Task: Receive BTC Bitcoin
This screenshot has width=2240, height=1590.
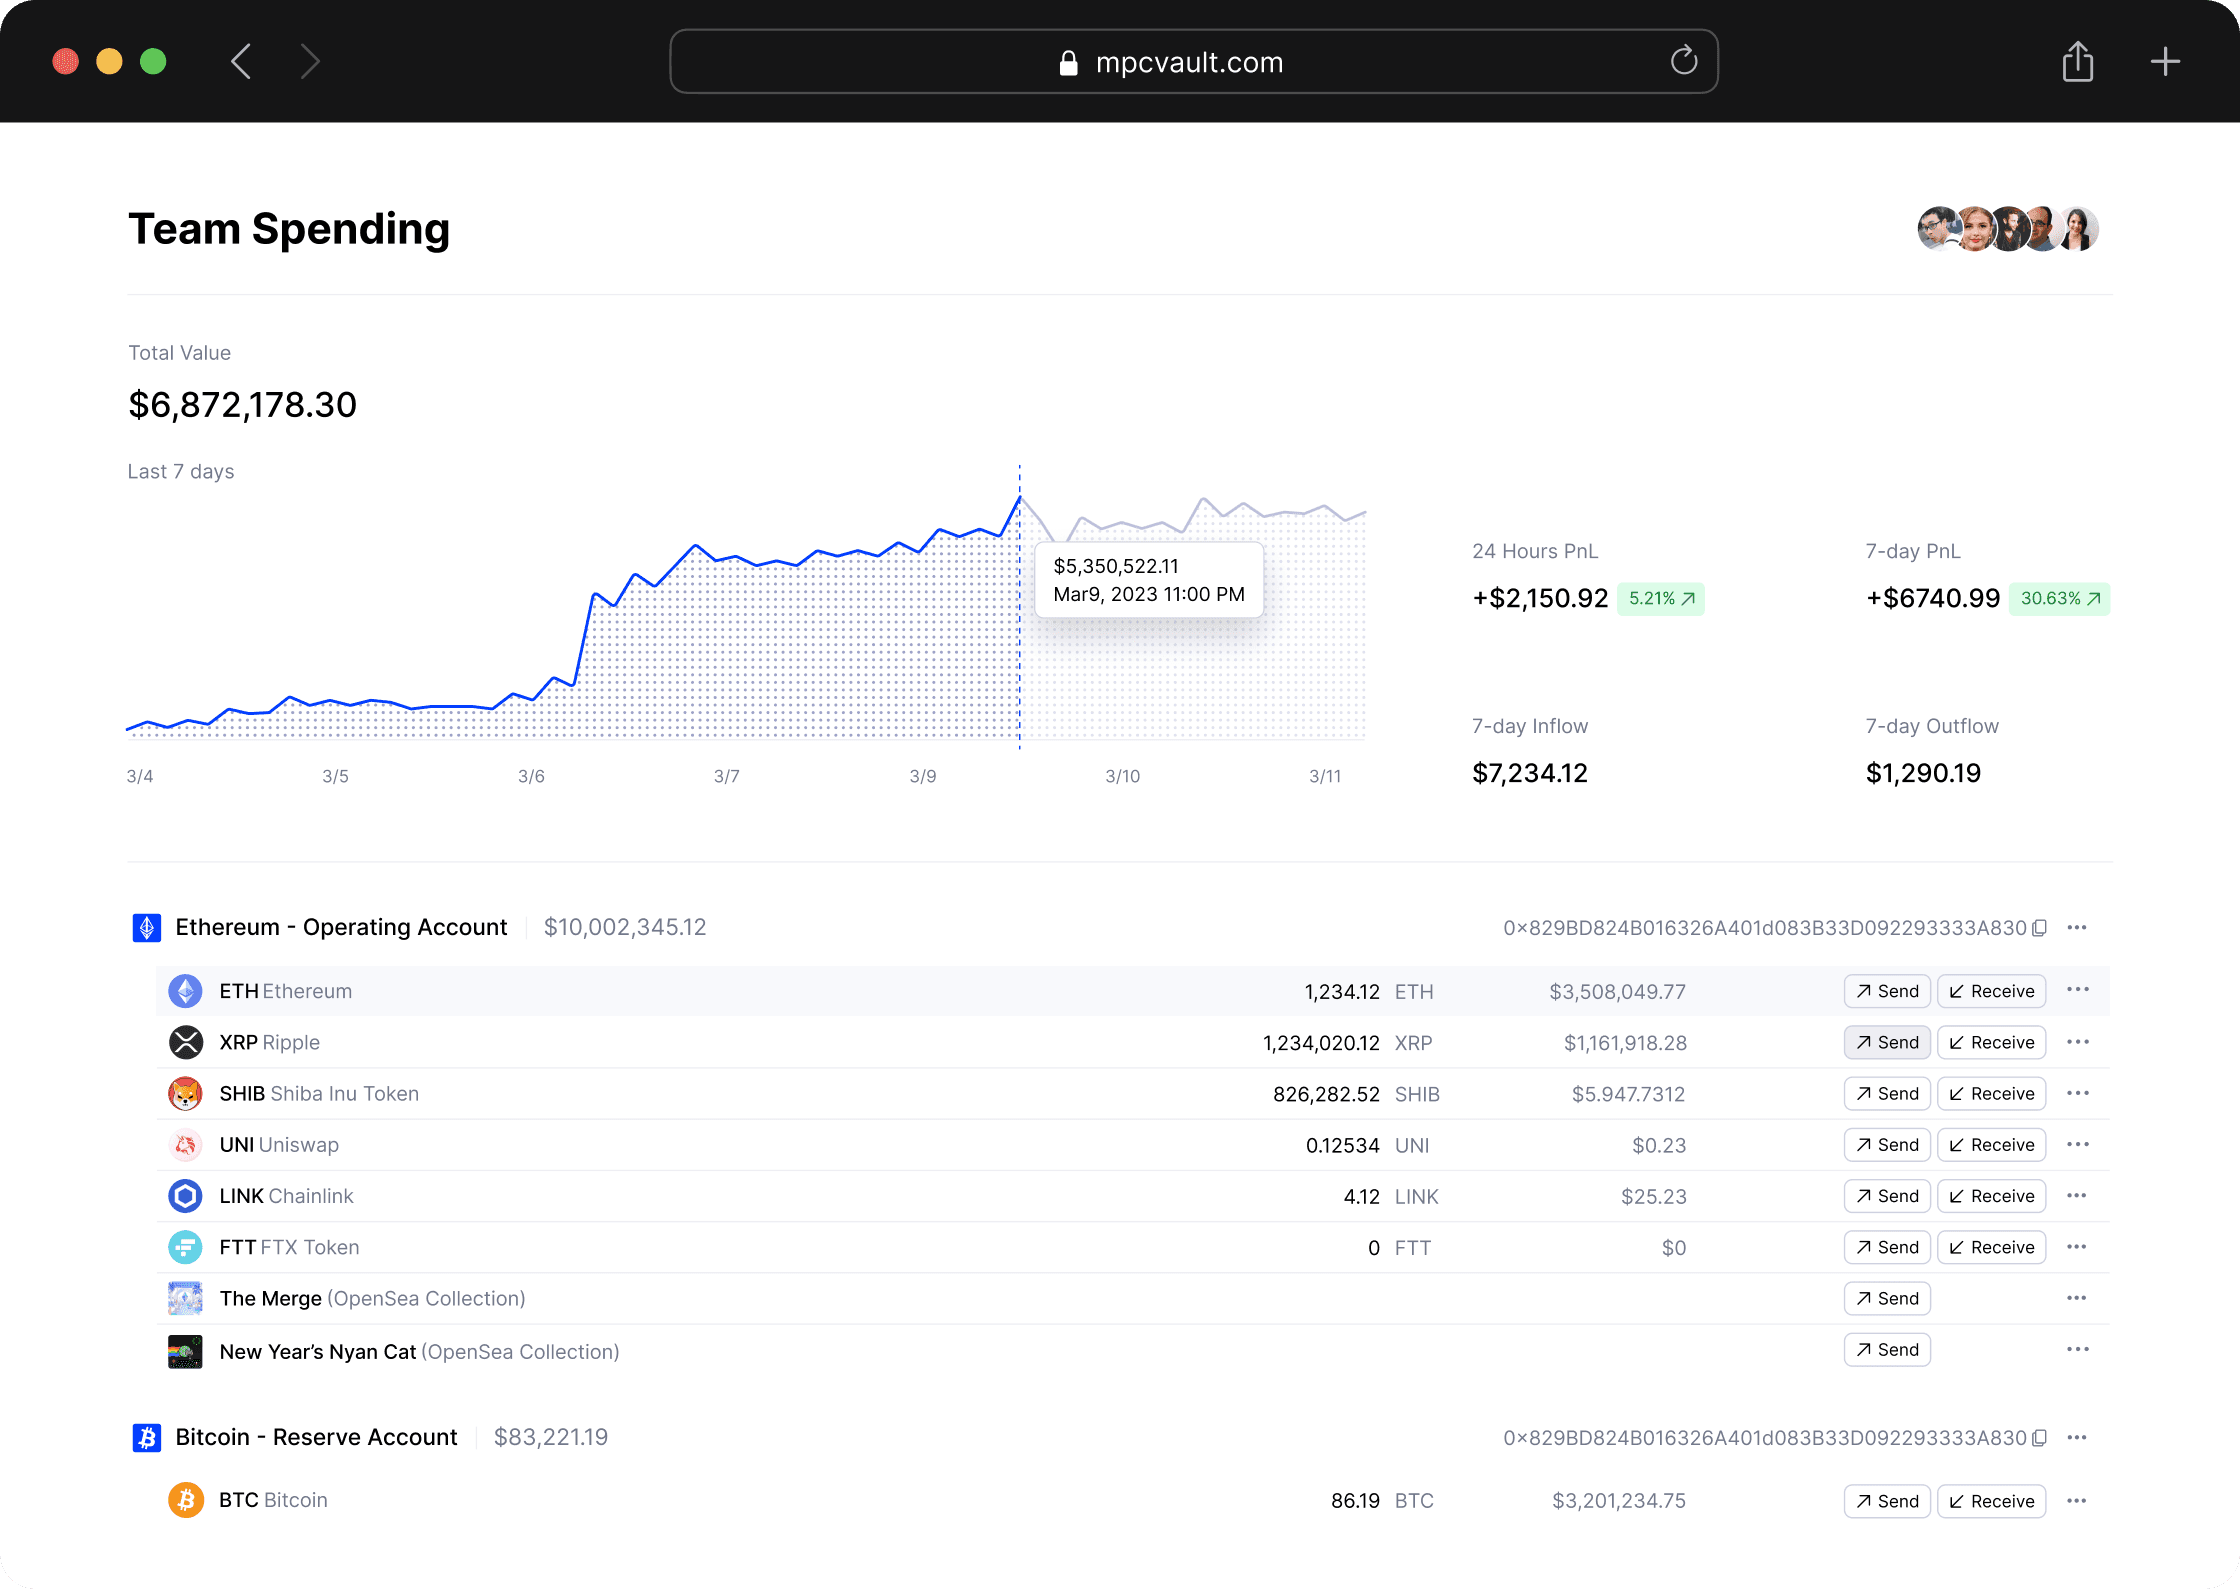Action: click(1991, 1501)
